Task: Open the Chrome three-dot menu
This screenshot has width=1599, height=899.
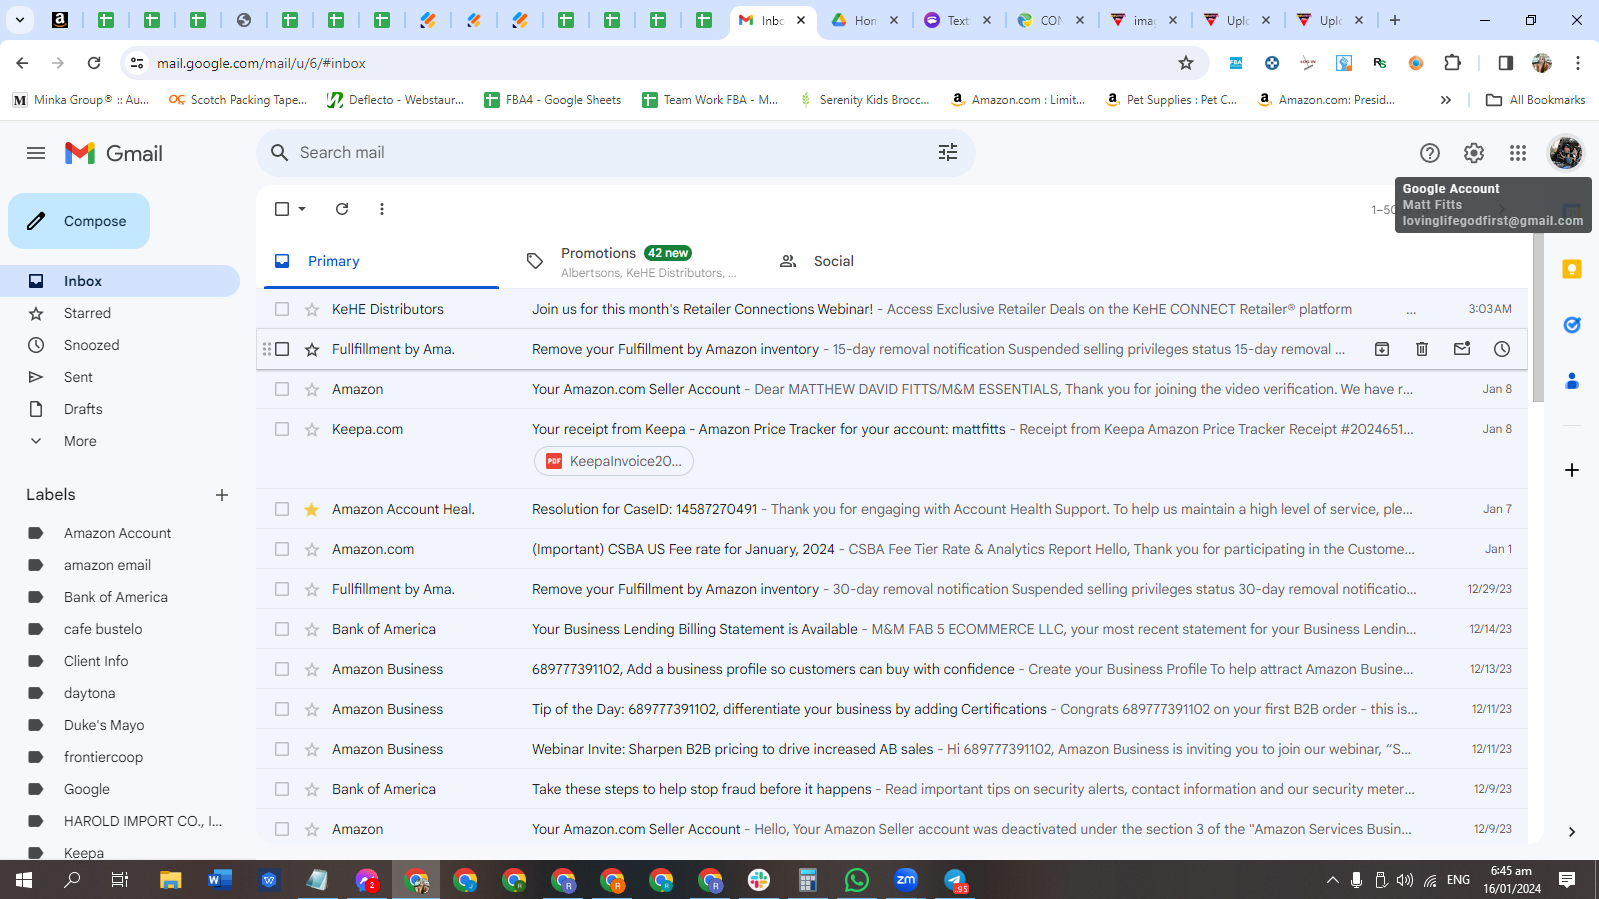Action: (1578, 63)
